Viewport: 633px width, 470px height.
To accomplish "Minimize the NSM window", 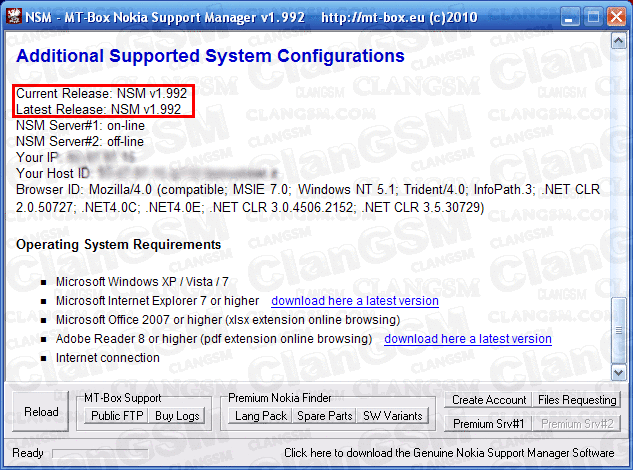I will click(569, 17).
